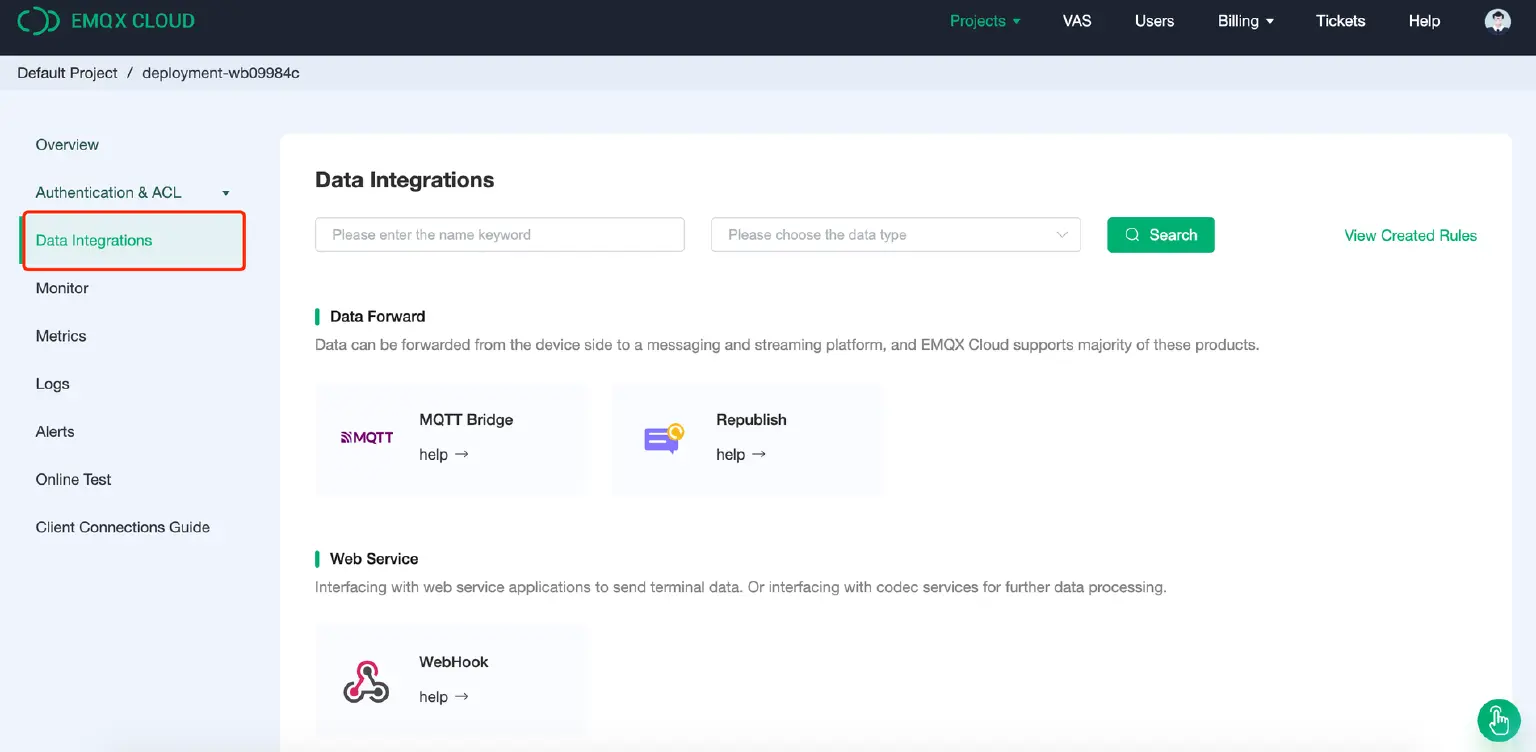Click the magnifier icon inside the Search button

tap(1132, 234)
